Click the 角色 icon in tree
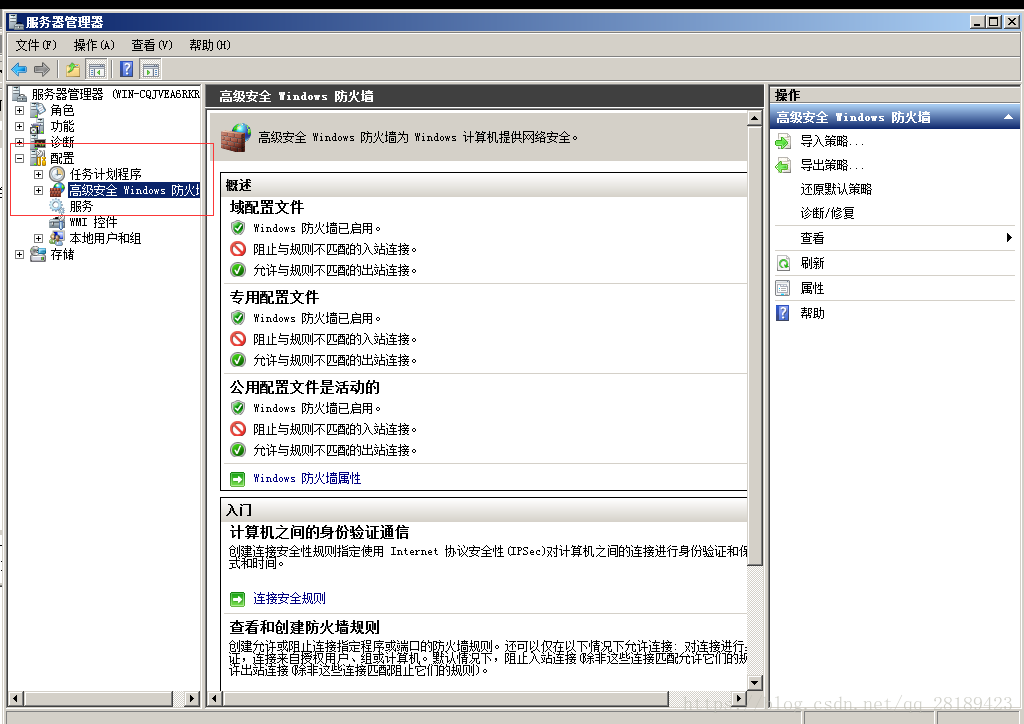The image size is (1024, 724). 39,110
